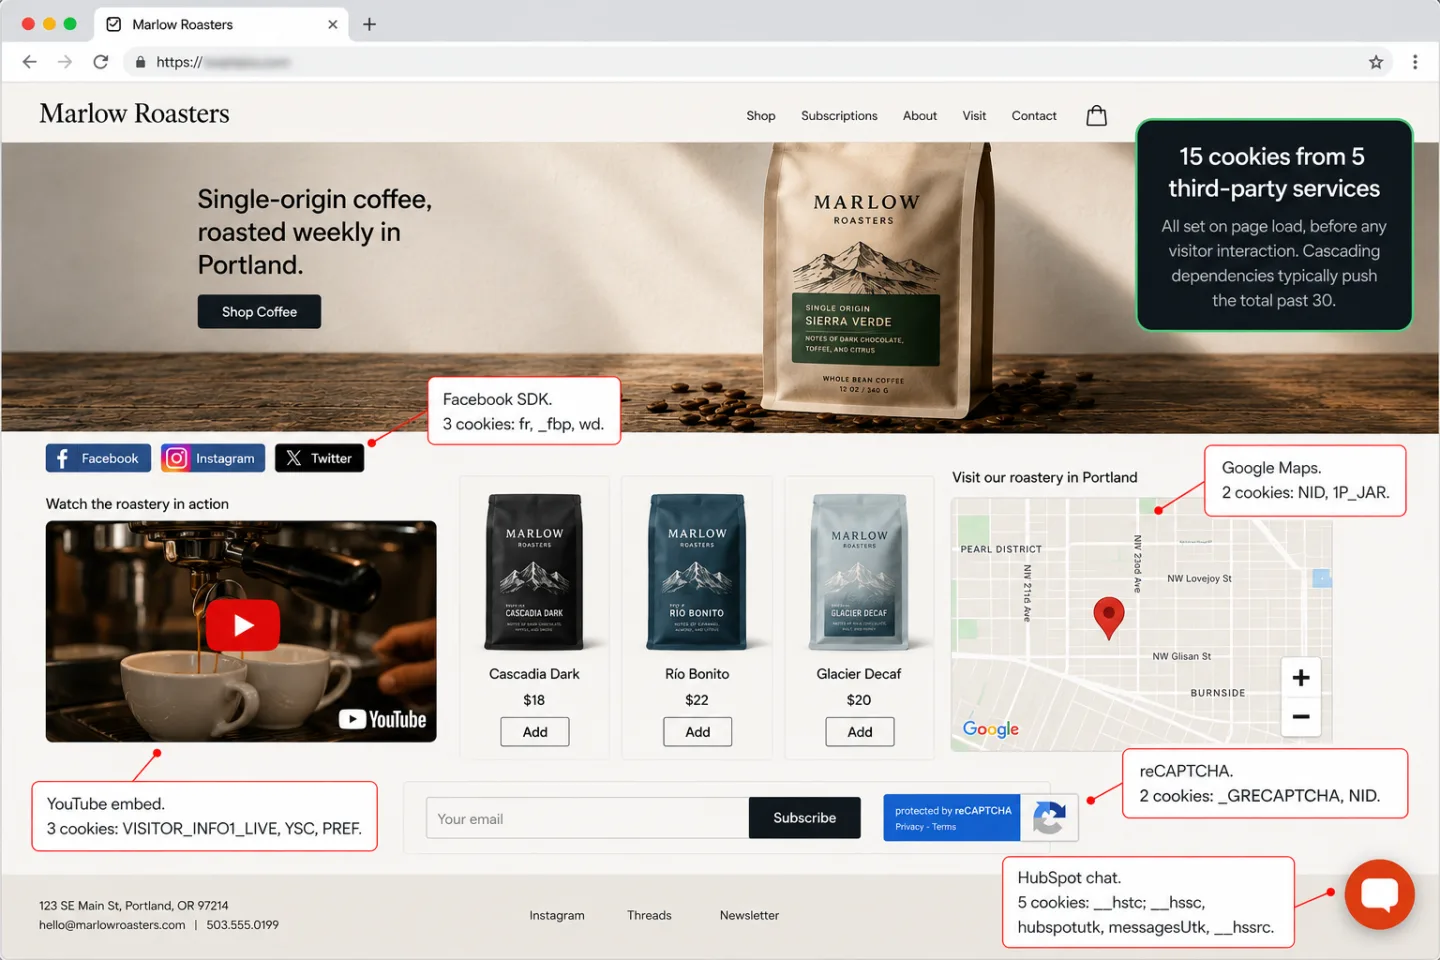Open a new browser tab with plus

(369, 24)
